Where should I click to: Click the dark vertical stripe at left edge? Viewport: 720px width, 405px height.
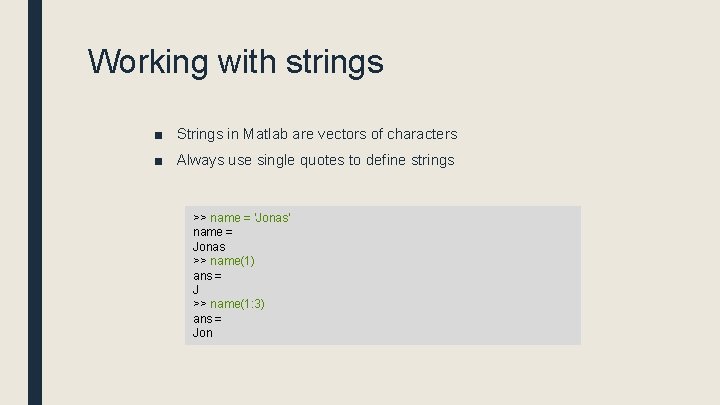[x=35, y=200]
